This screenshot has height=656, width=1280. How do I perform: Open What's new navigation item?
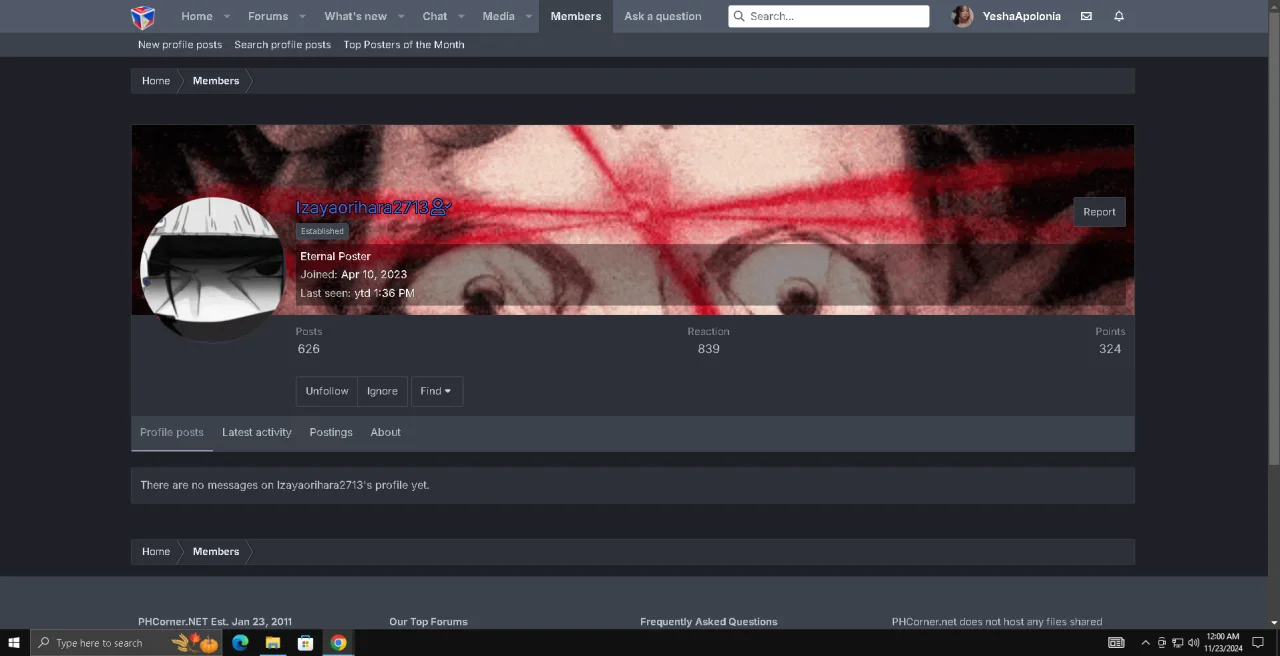click(x=355, y=16)
